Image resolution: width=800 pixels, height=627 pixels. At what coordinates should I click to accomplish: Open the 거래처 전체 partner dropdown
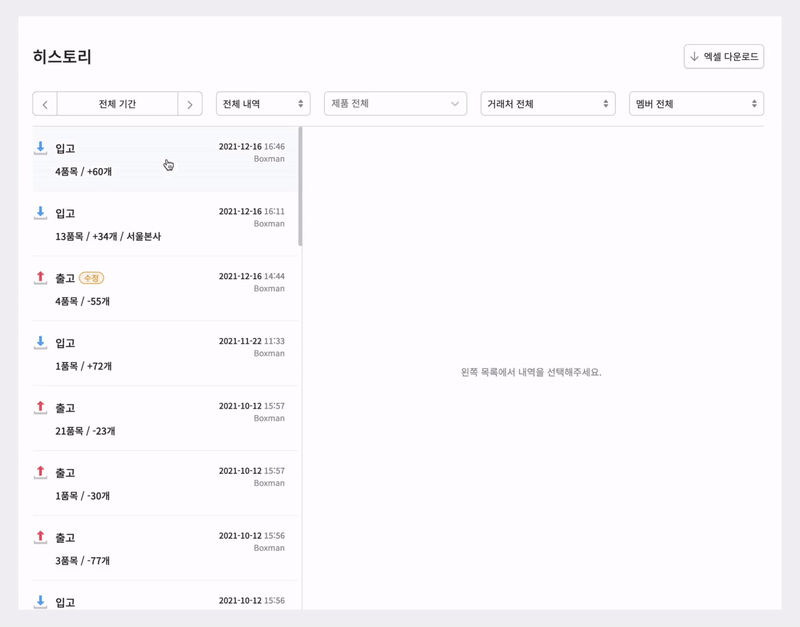[x=547, y=104]
